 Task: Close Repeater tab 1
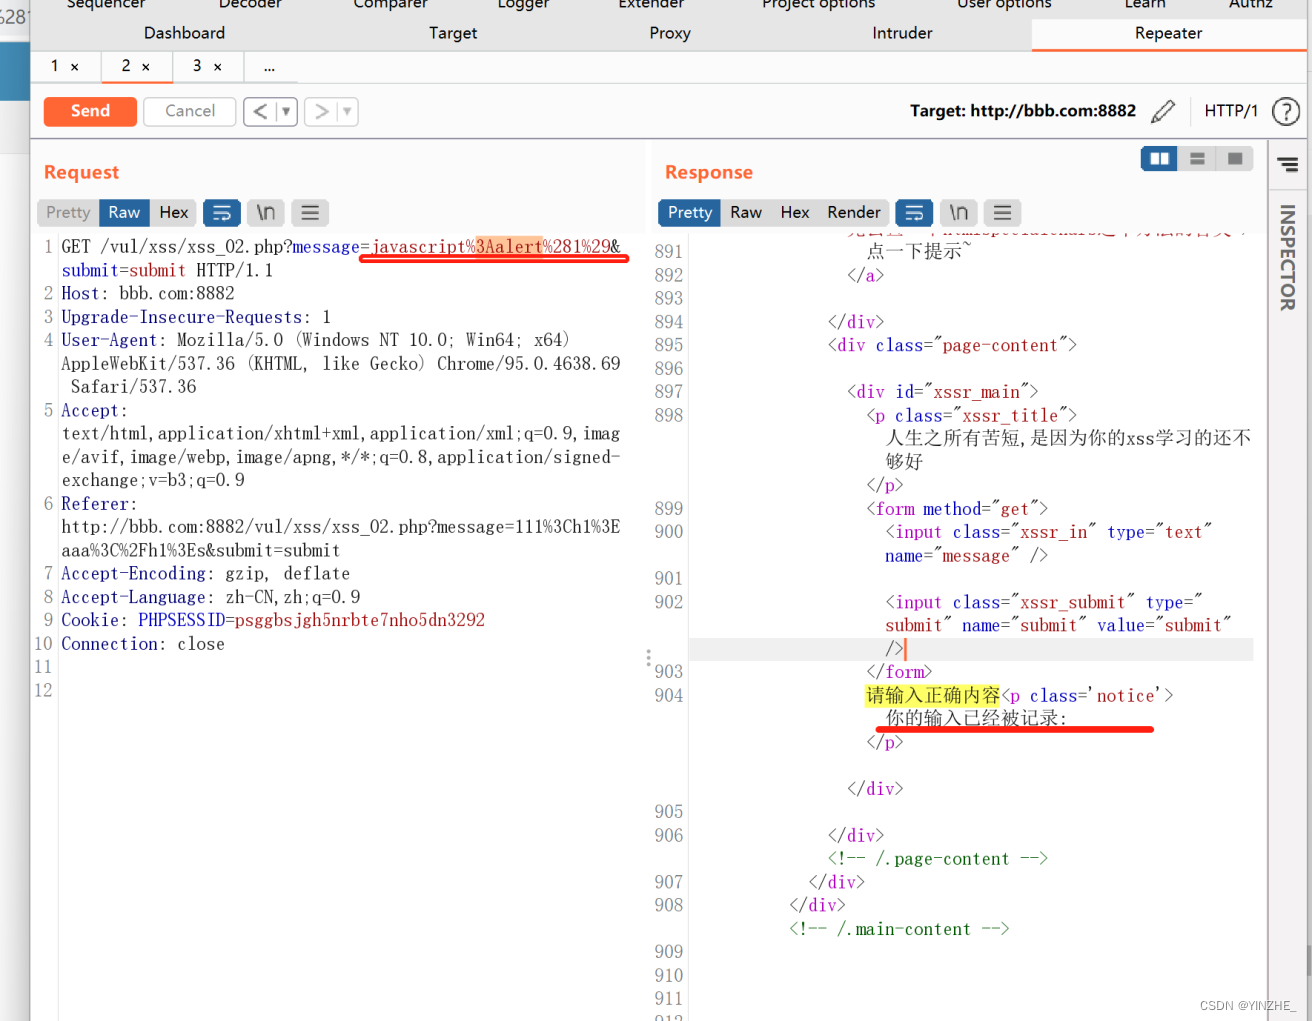(74, 67)
